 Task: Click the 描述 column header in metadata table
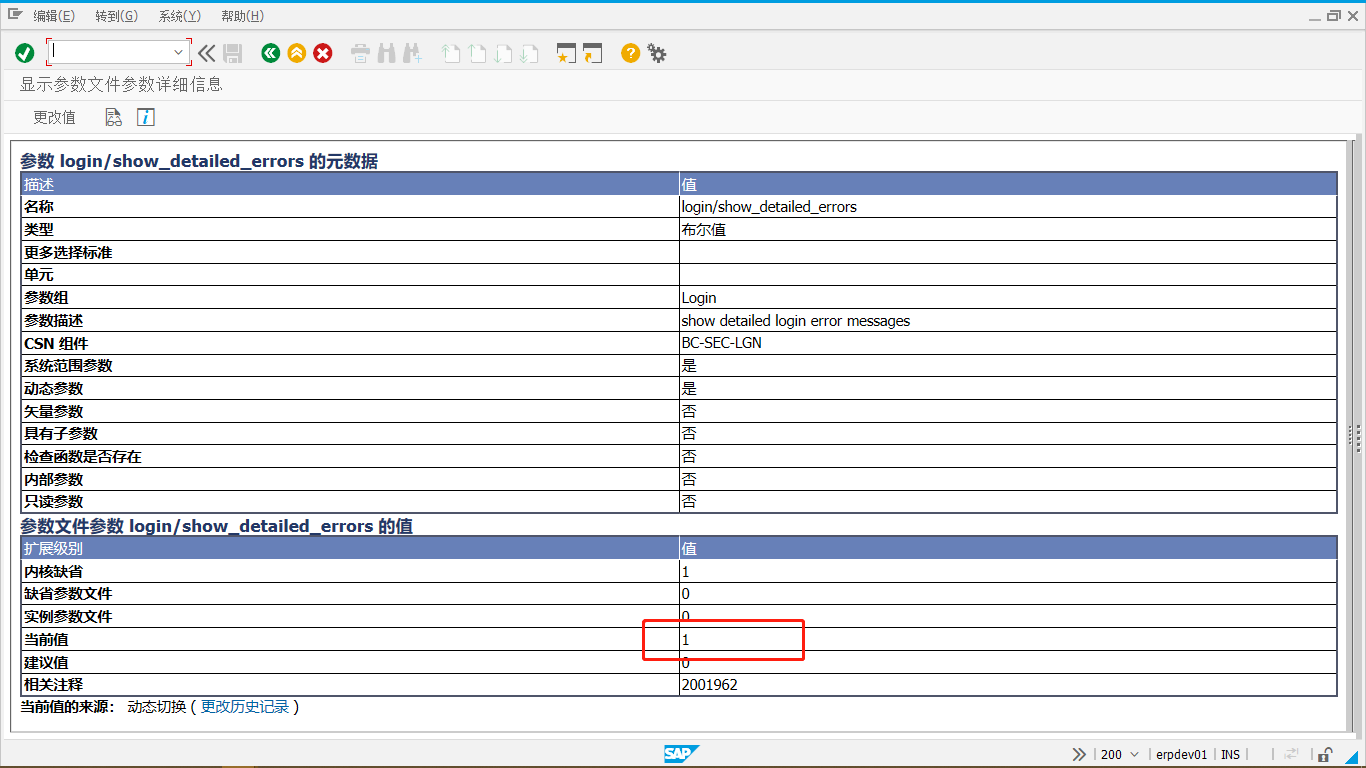[349, 184]
